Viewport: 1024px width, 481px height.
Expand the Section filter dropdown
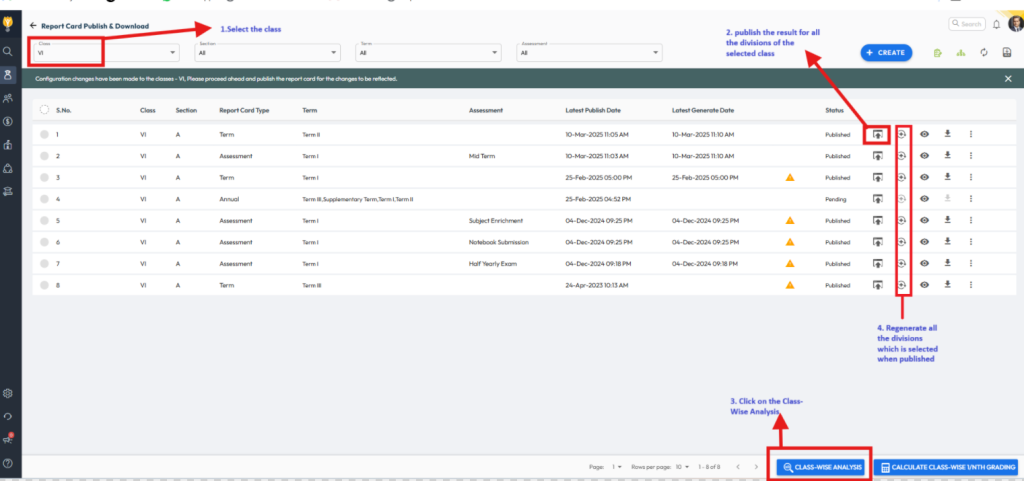point(266,53)
